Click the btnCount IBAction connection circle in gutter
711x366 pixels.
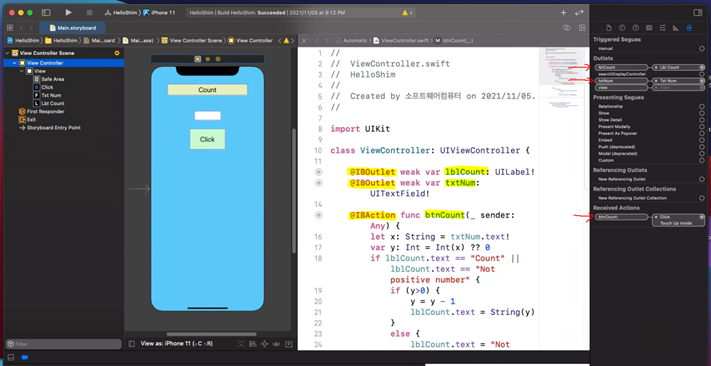click(x=318, y=215)
